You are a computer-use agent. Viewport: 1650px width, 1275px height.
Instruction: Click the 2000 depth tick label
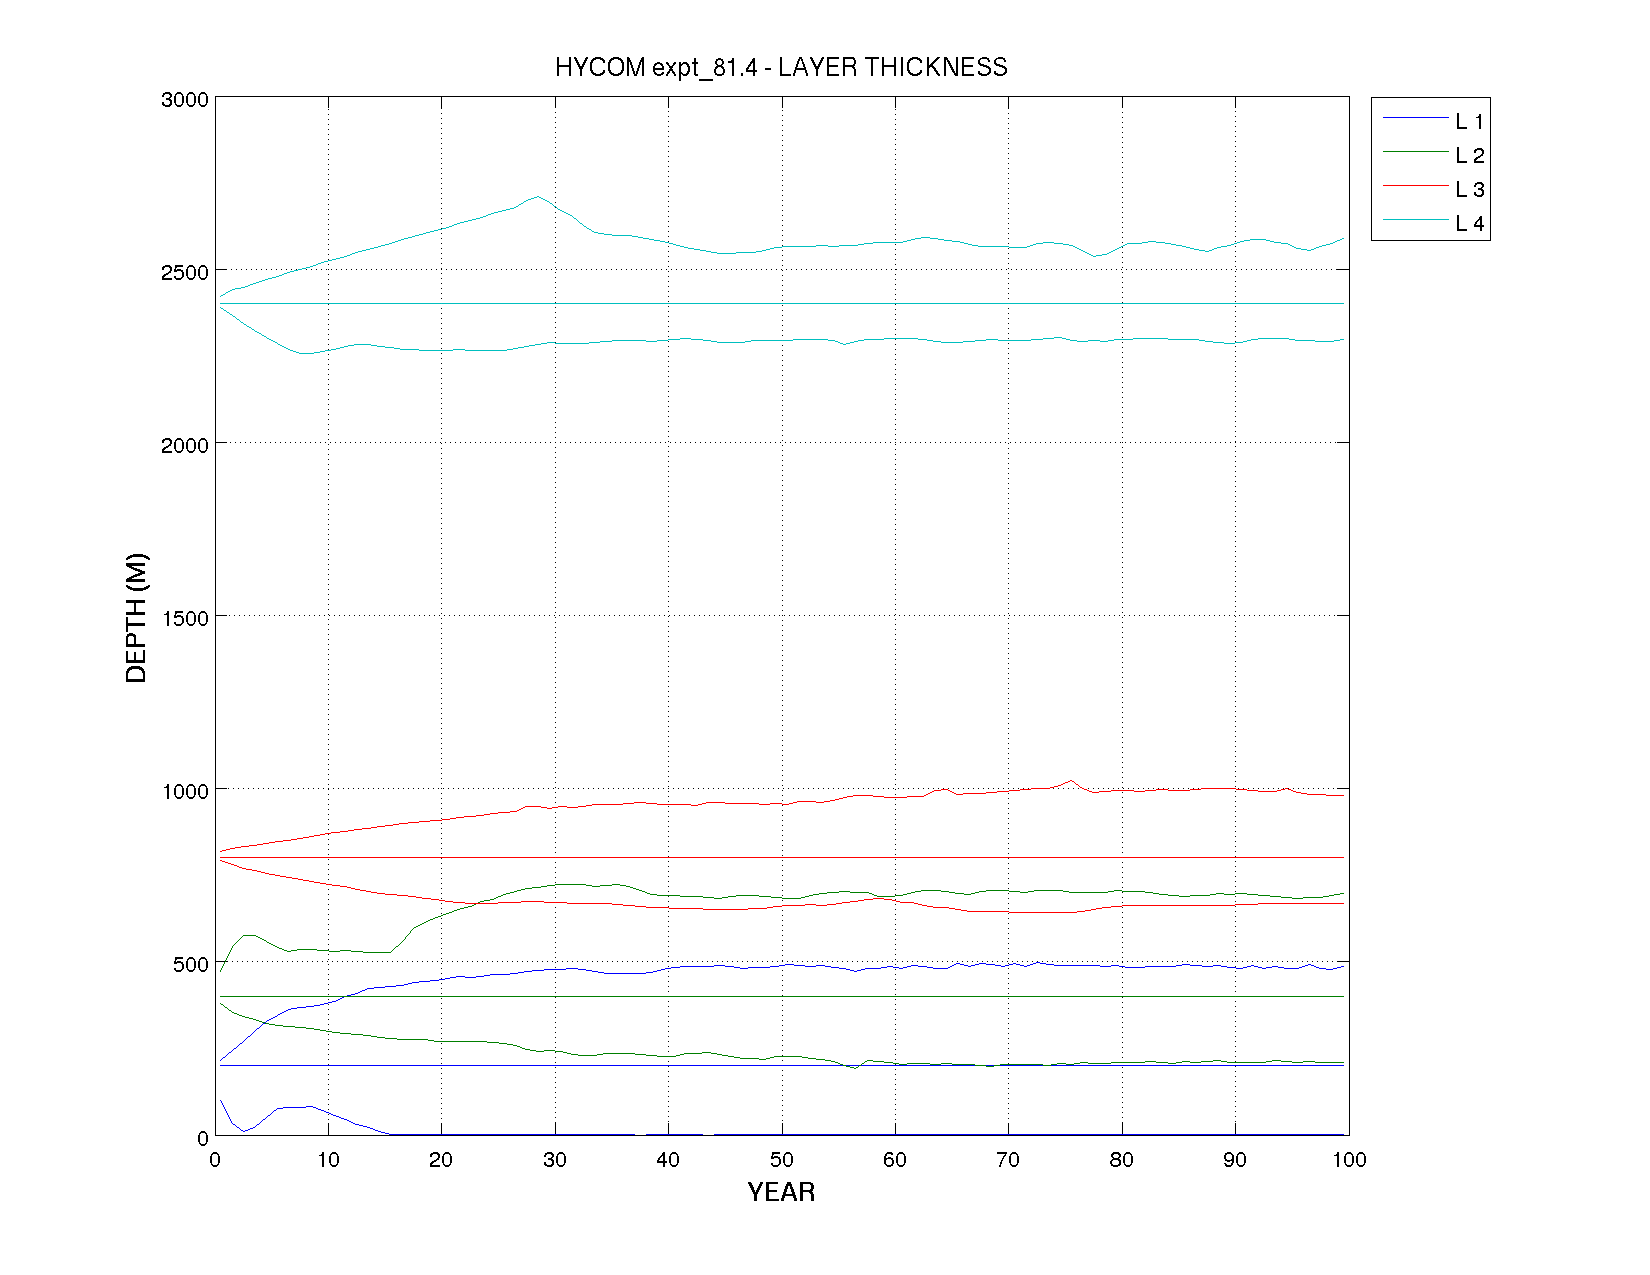click(184, 445)
